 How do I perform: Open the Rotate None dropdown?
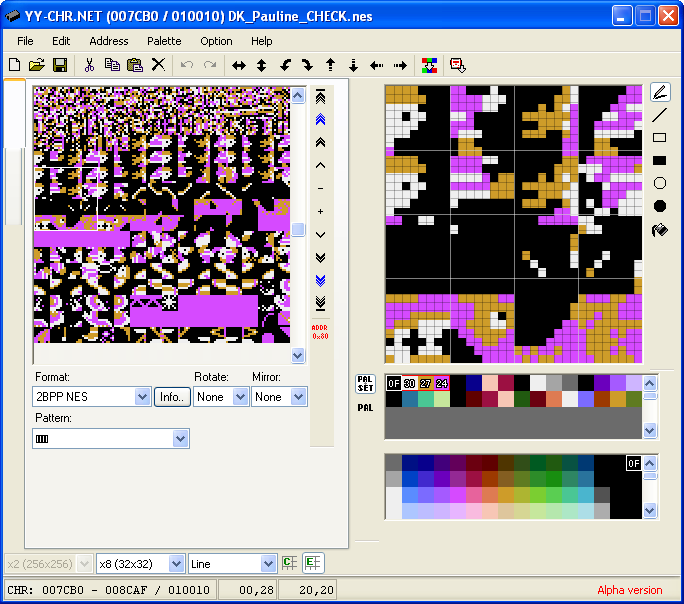(221, 396)
